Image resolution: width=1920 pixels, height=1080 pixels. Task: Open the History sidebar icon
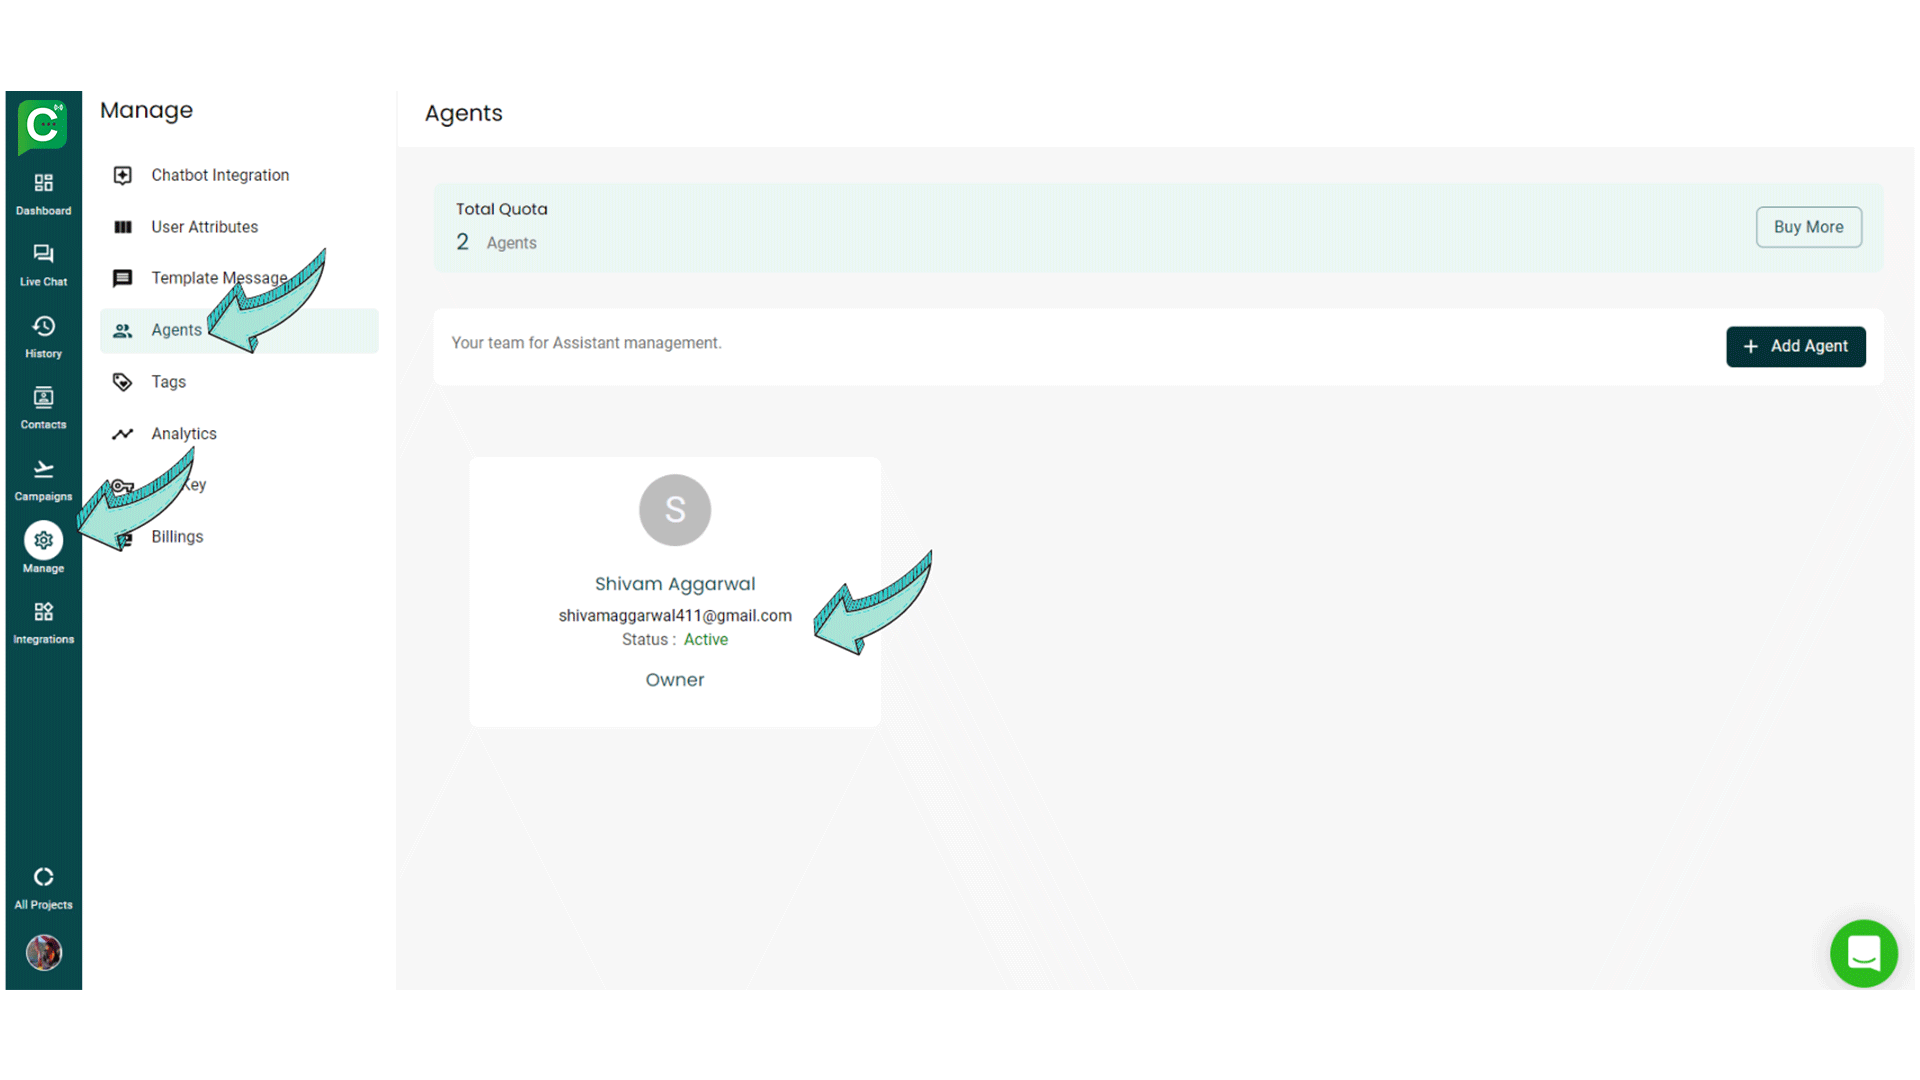coord(43,336)
